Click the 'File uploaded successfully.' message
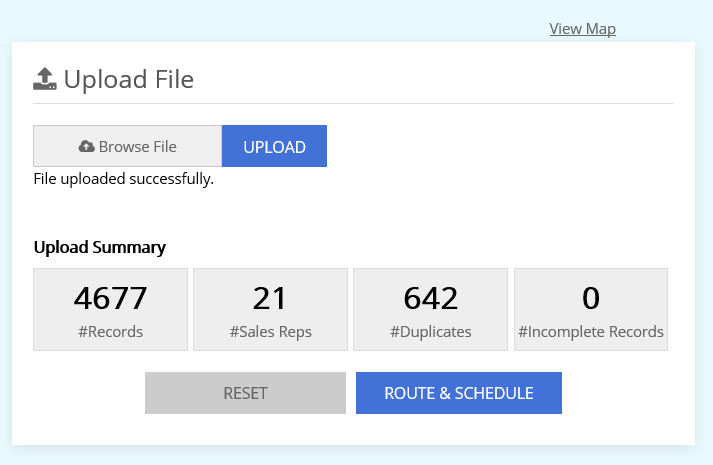This screenshot has width=713, height=465. (124, 180)
